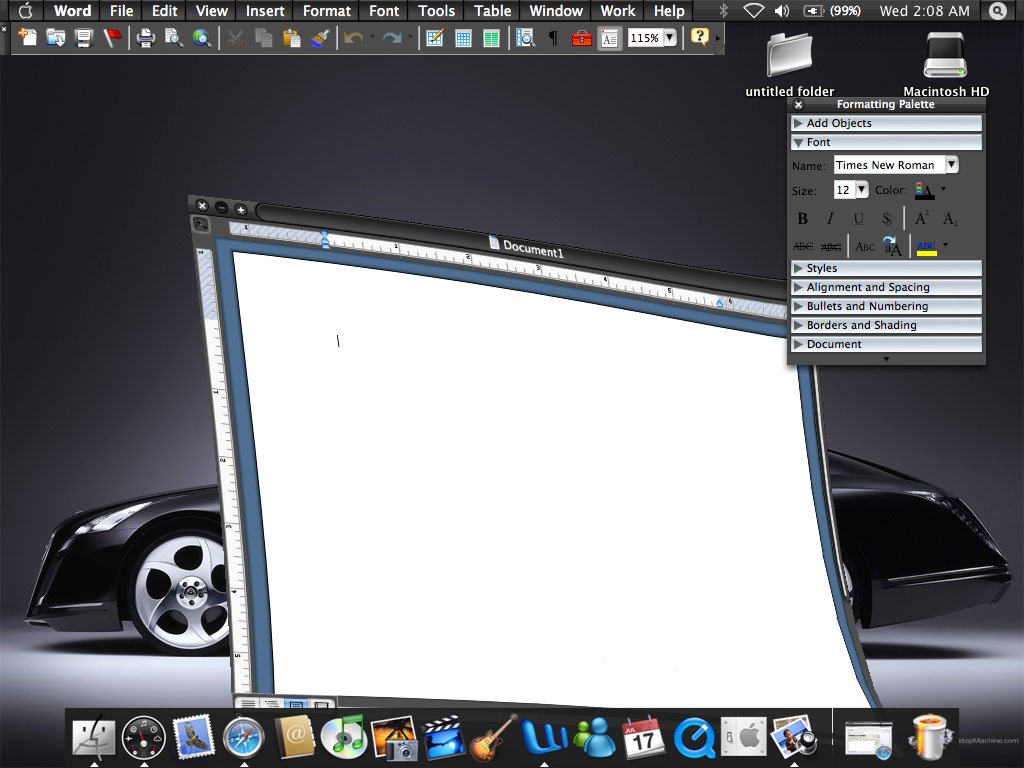
Task: Toggle Show/Hide paragraph marks
Action: coord(553,38)
